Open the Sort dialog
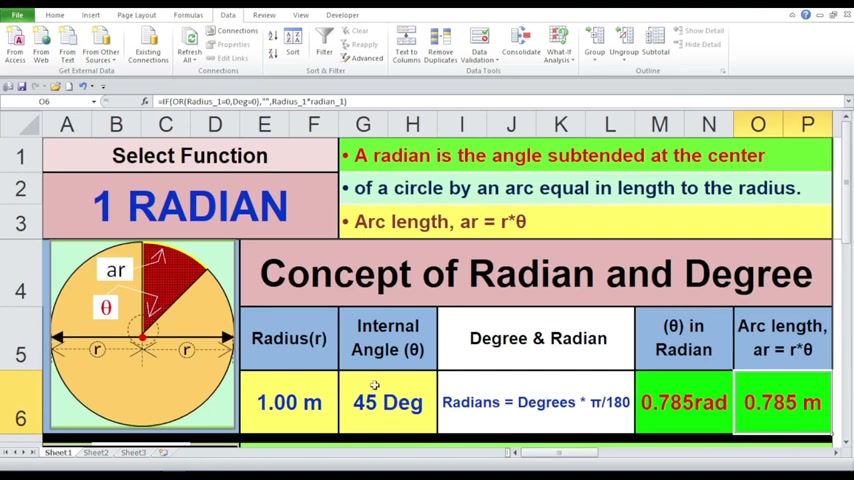The height and width of the screenshot is (480, 854). pos(293,42)
